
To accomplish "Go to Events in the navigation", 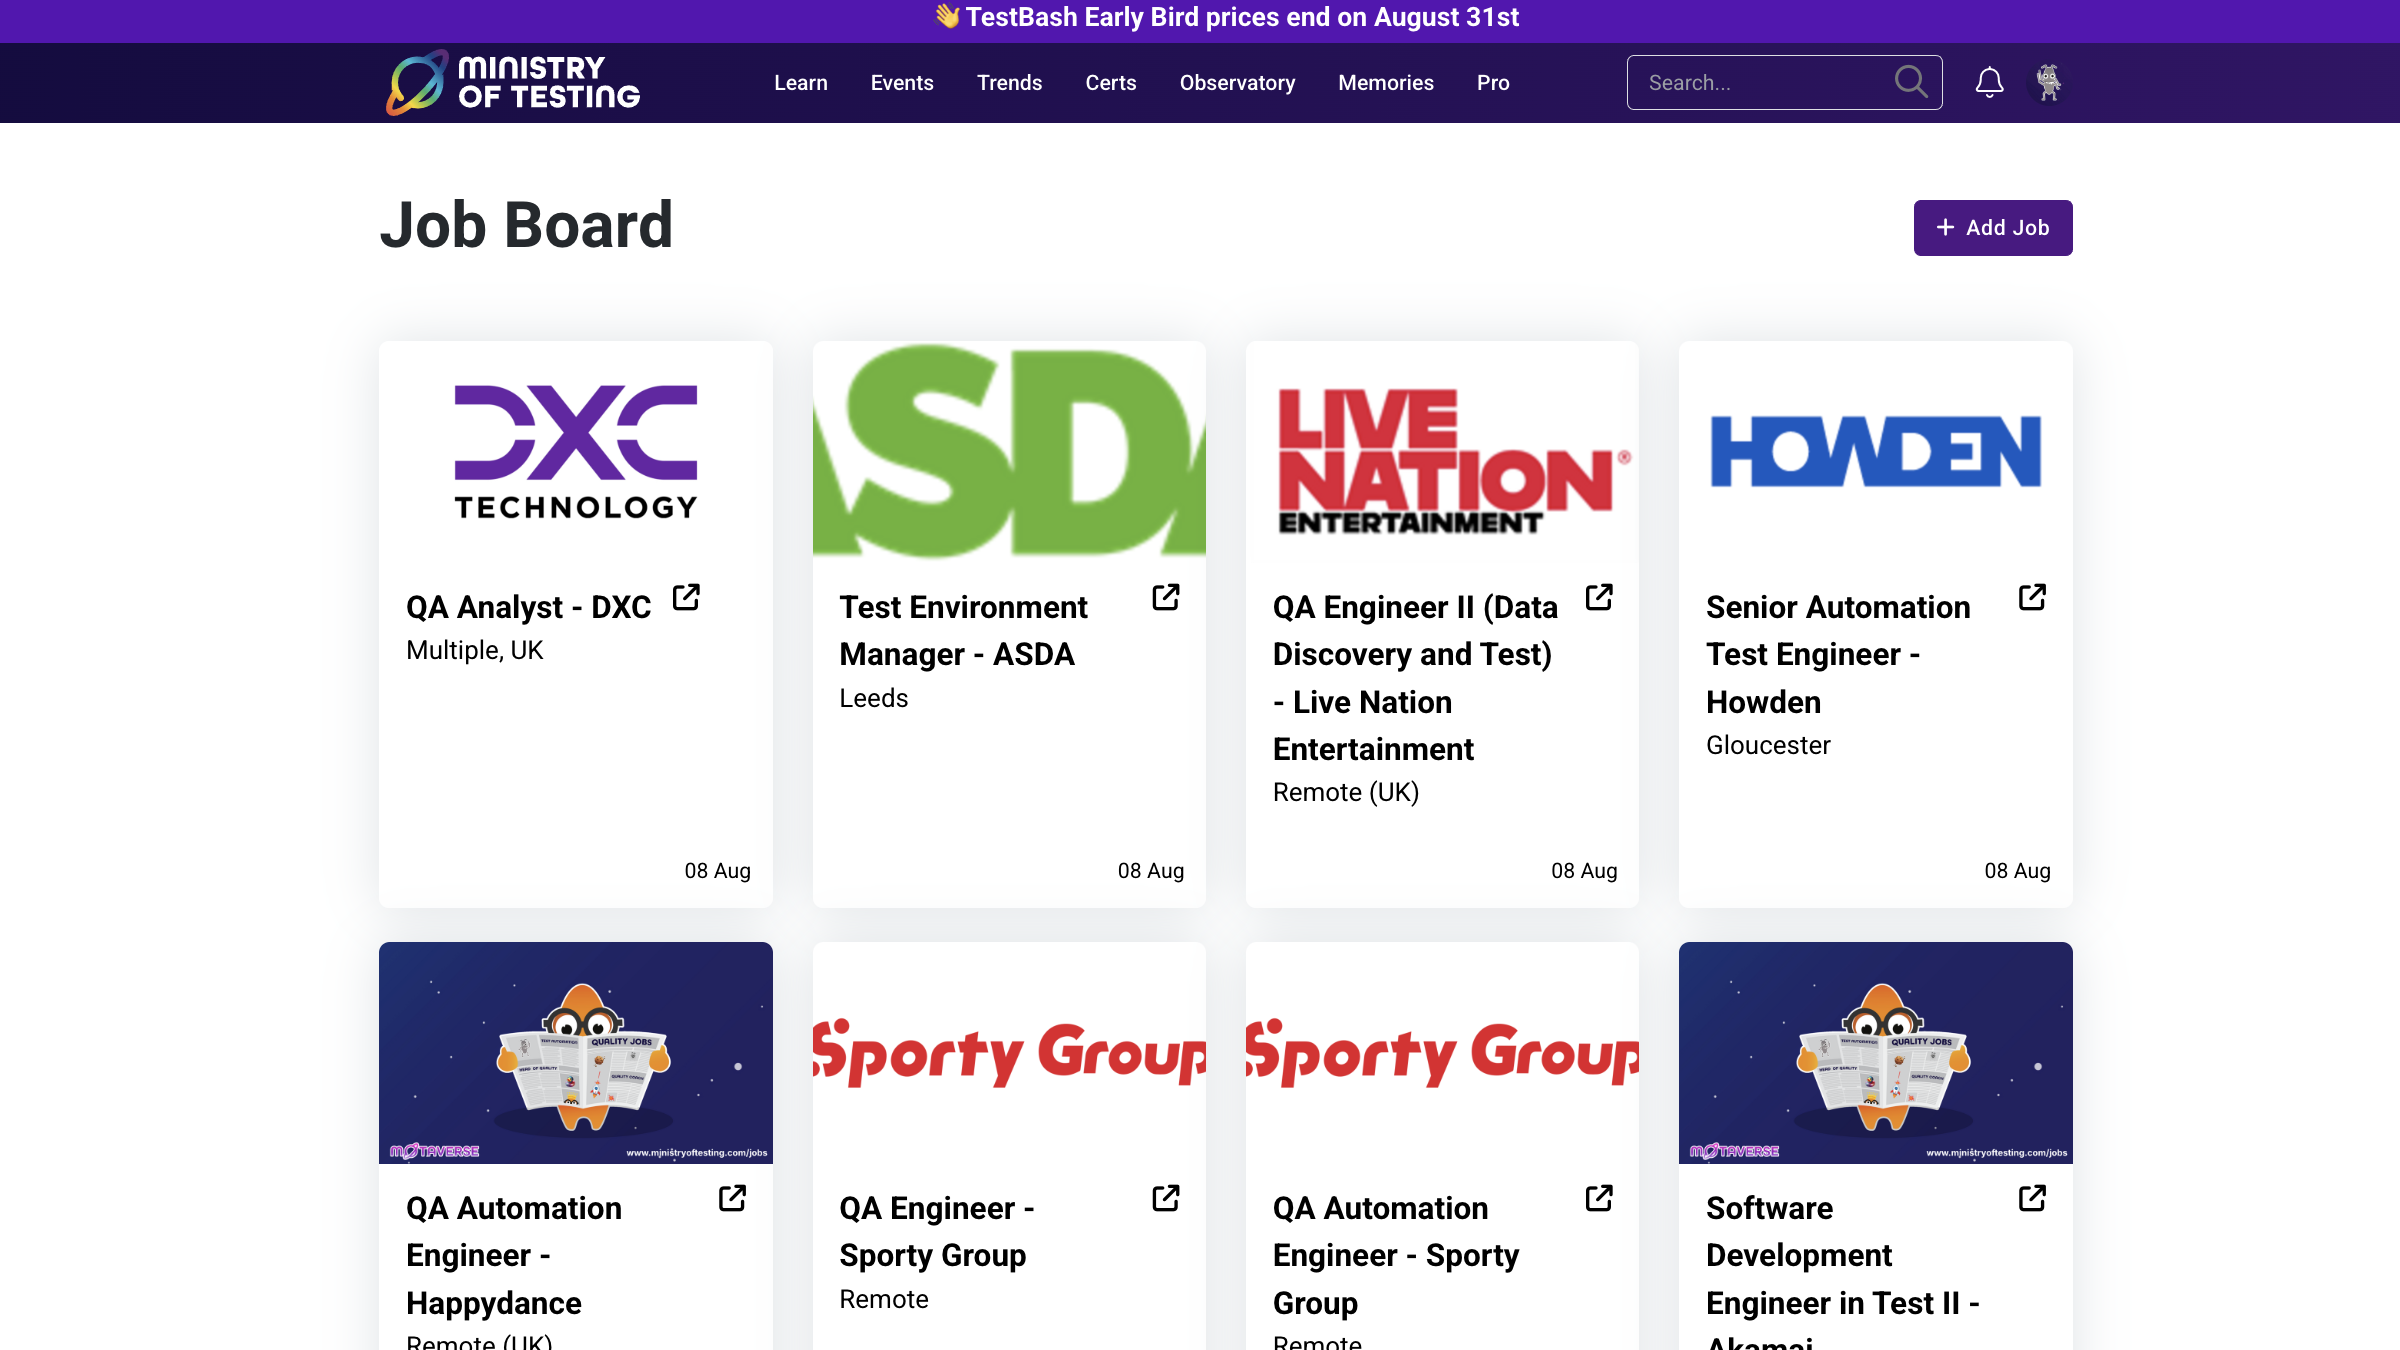I will click(902, 83).
